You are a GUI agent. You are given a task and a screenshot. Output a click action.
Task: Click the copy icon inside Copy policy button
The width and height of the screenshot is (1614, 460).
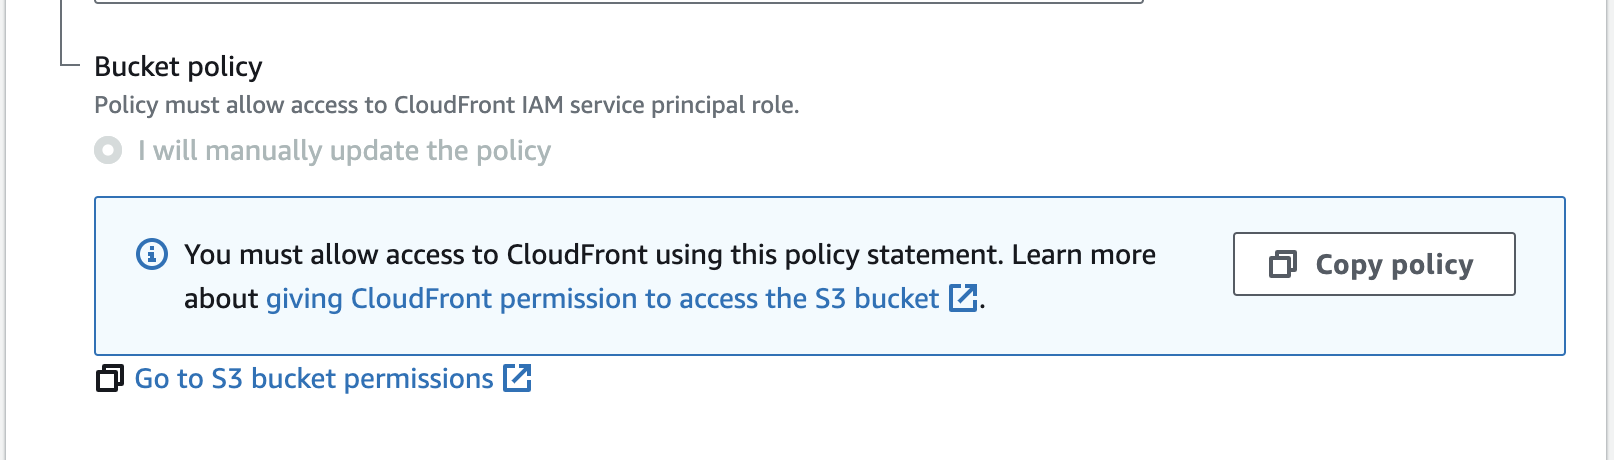point(1283,264)
